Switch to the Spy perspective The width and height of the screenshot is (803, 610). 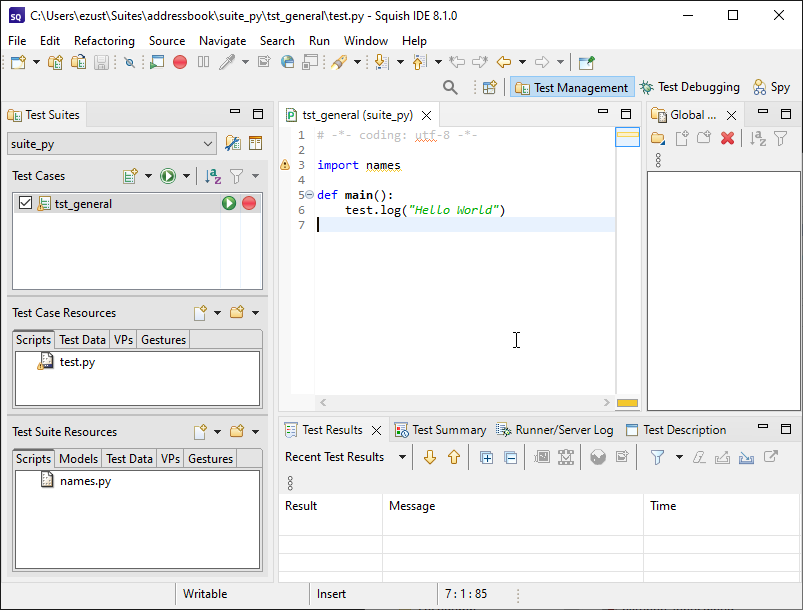tap(771, 87)
